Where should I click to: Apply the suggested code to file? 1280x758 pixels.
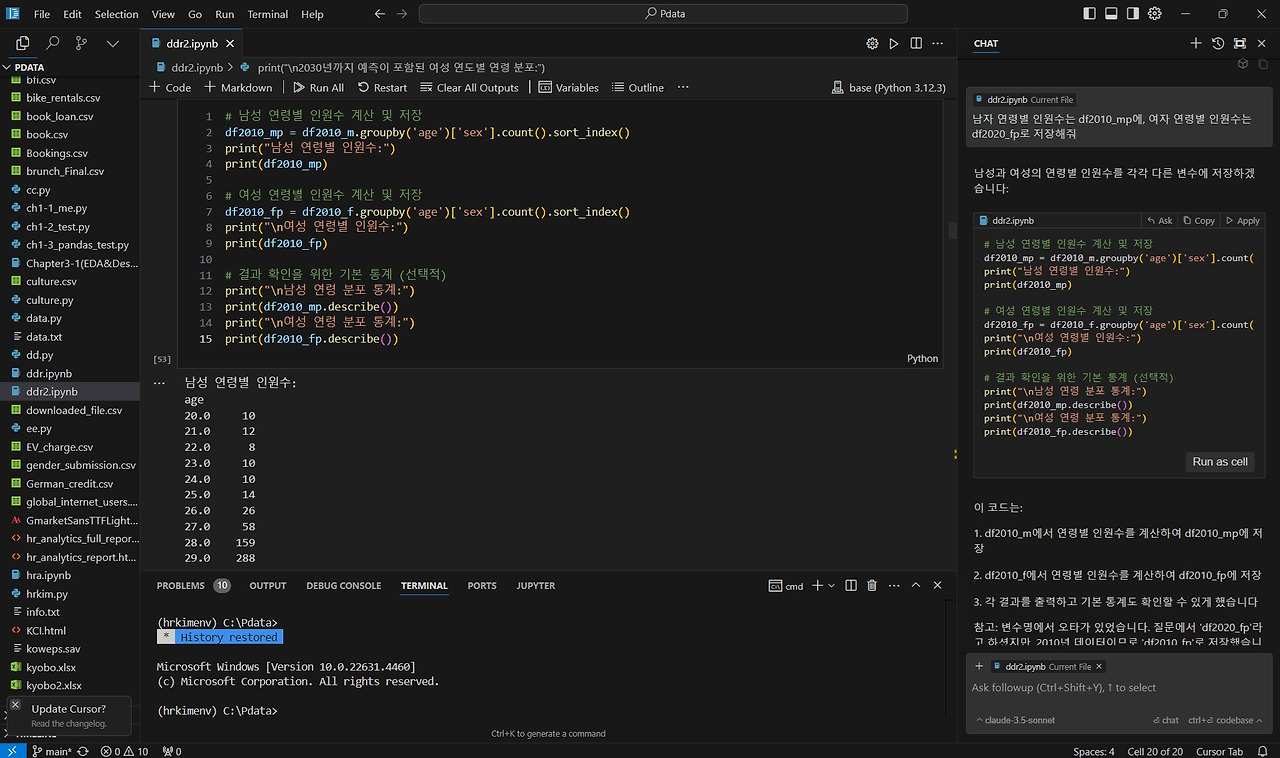(x=1243, y=220)
